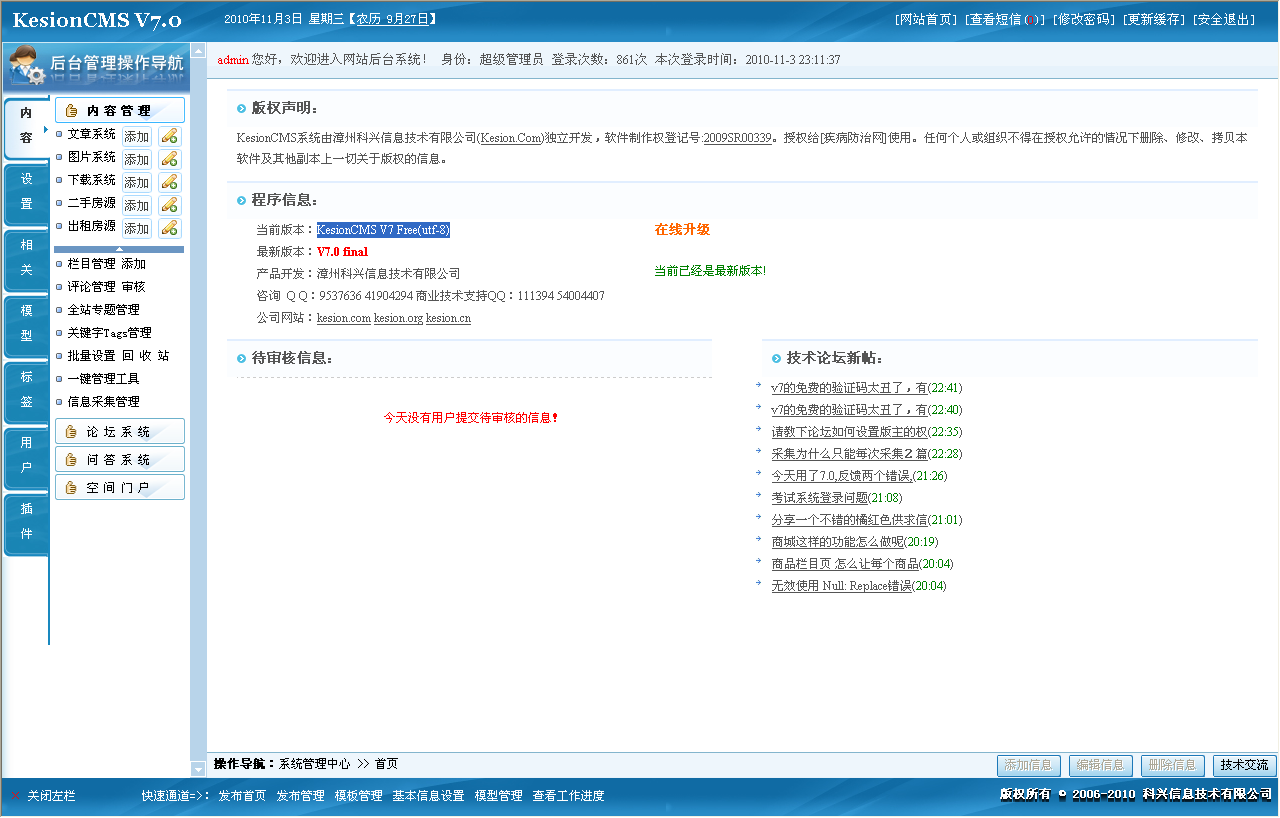Collapse the 内容管理 section header
The width and height of the screenshot is (1280, 818).
pyautogui.click(x=120, y=111)
